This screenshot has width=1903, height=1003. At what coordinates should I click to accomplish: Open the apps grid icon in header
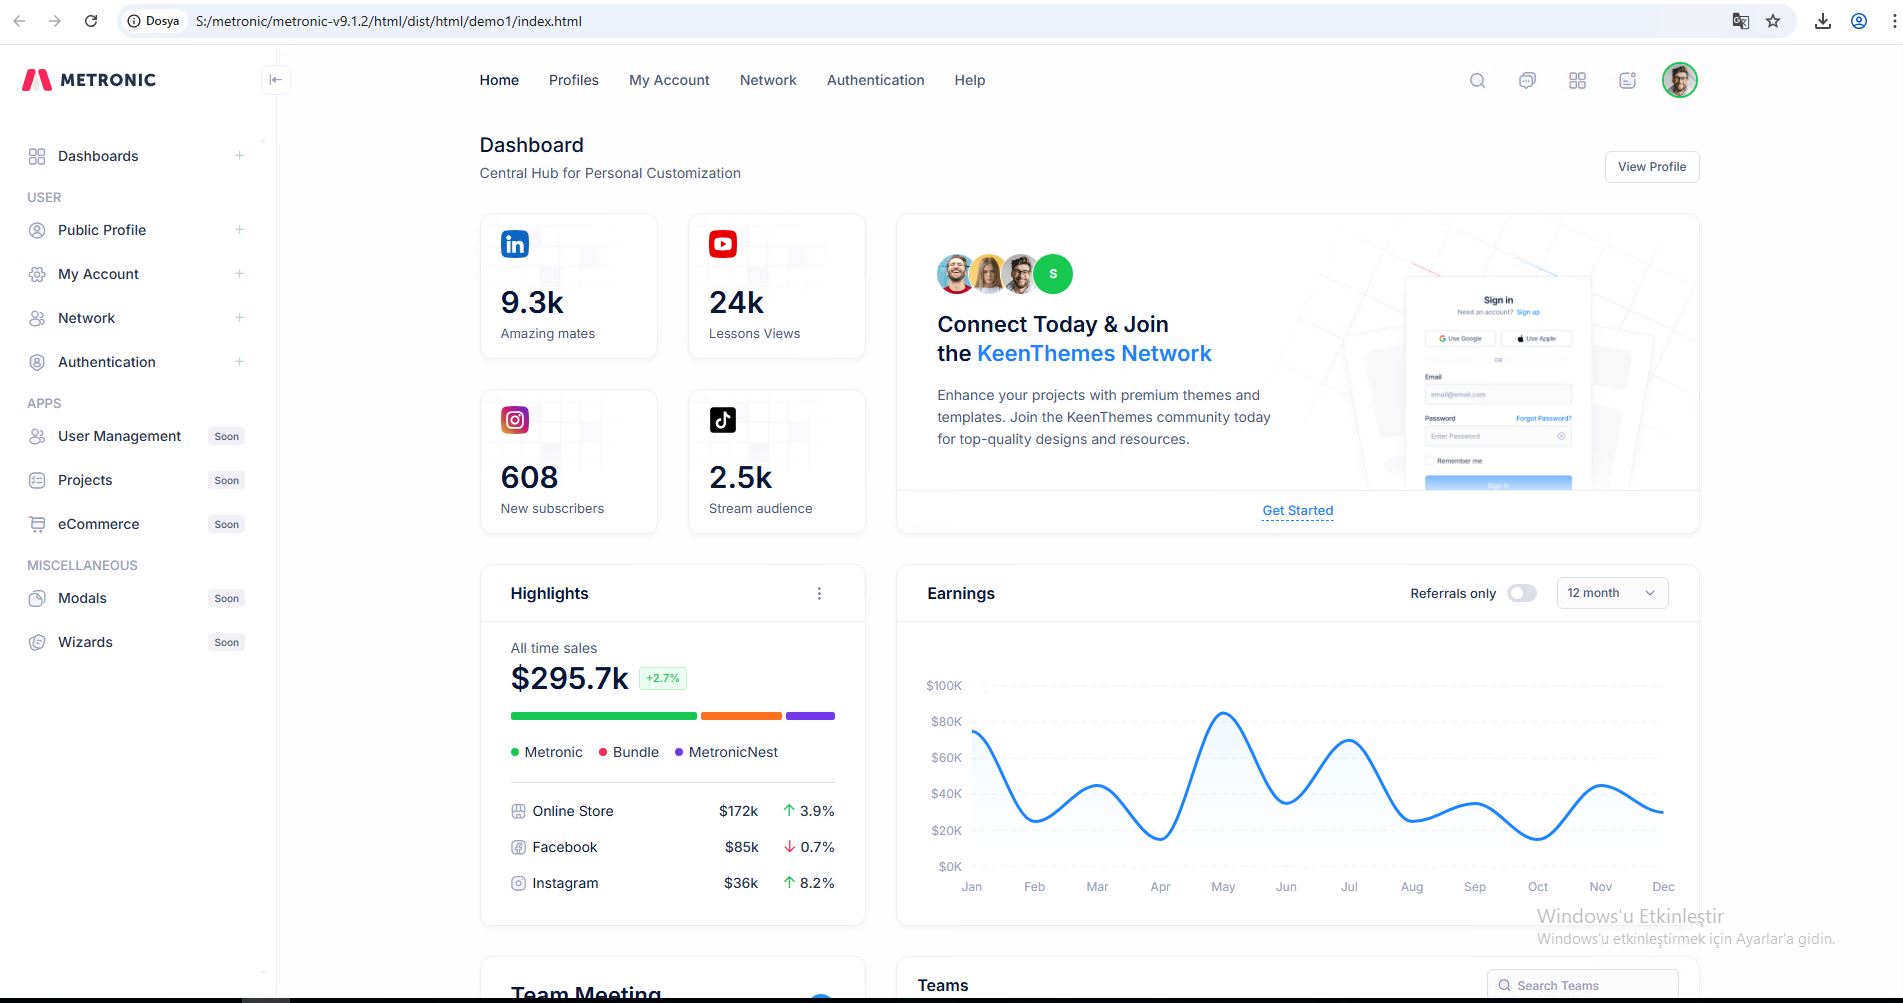[x=1577, y=81]
